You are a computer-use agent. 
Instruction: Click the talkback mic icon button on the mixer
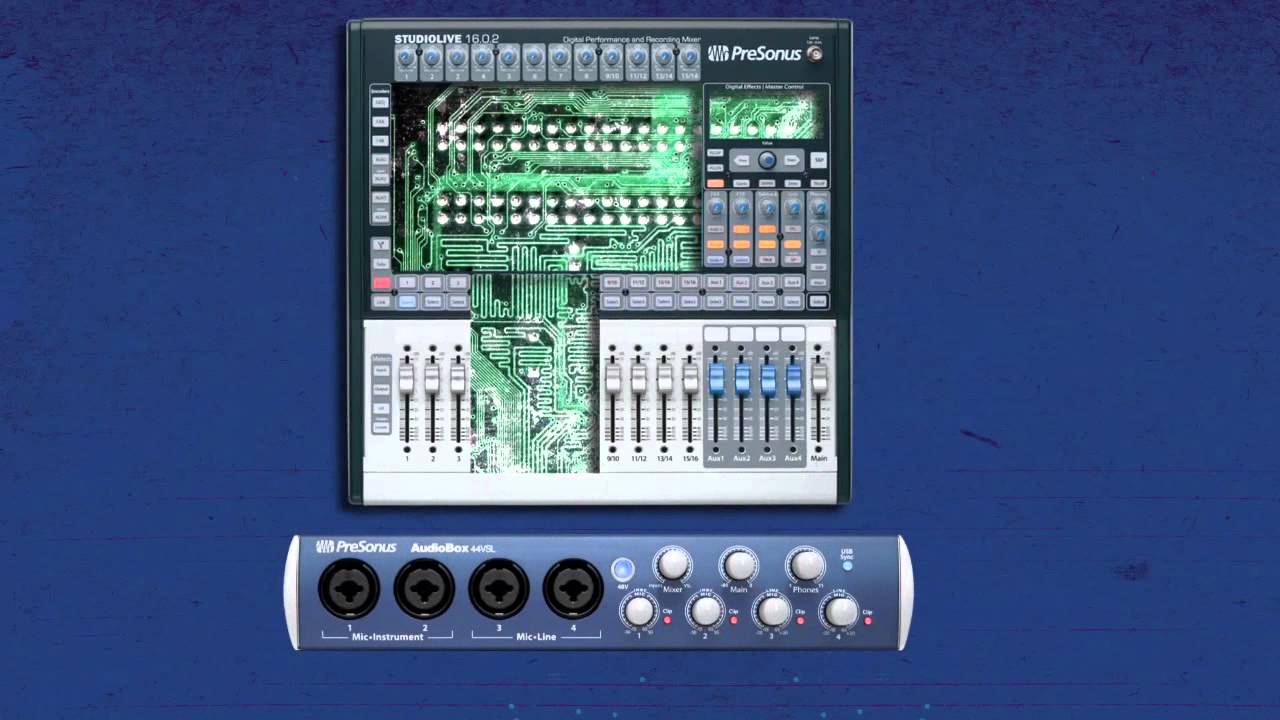pos(381,245)
